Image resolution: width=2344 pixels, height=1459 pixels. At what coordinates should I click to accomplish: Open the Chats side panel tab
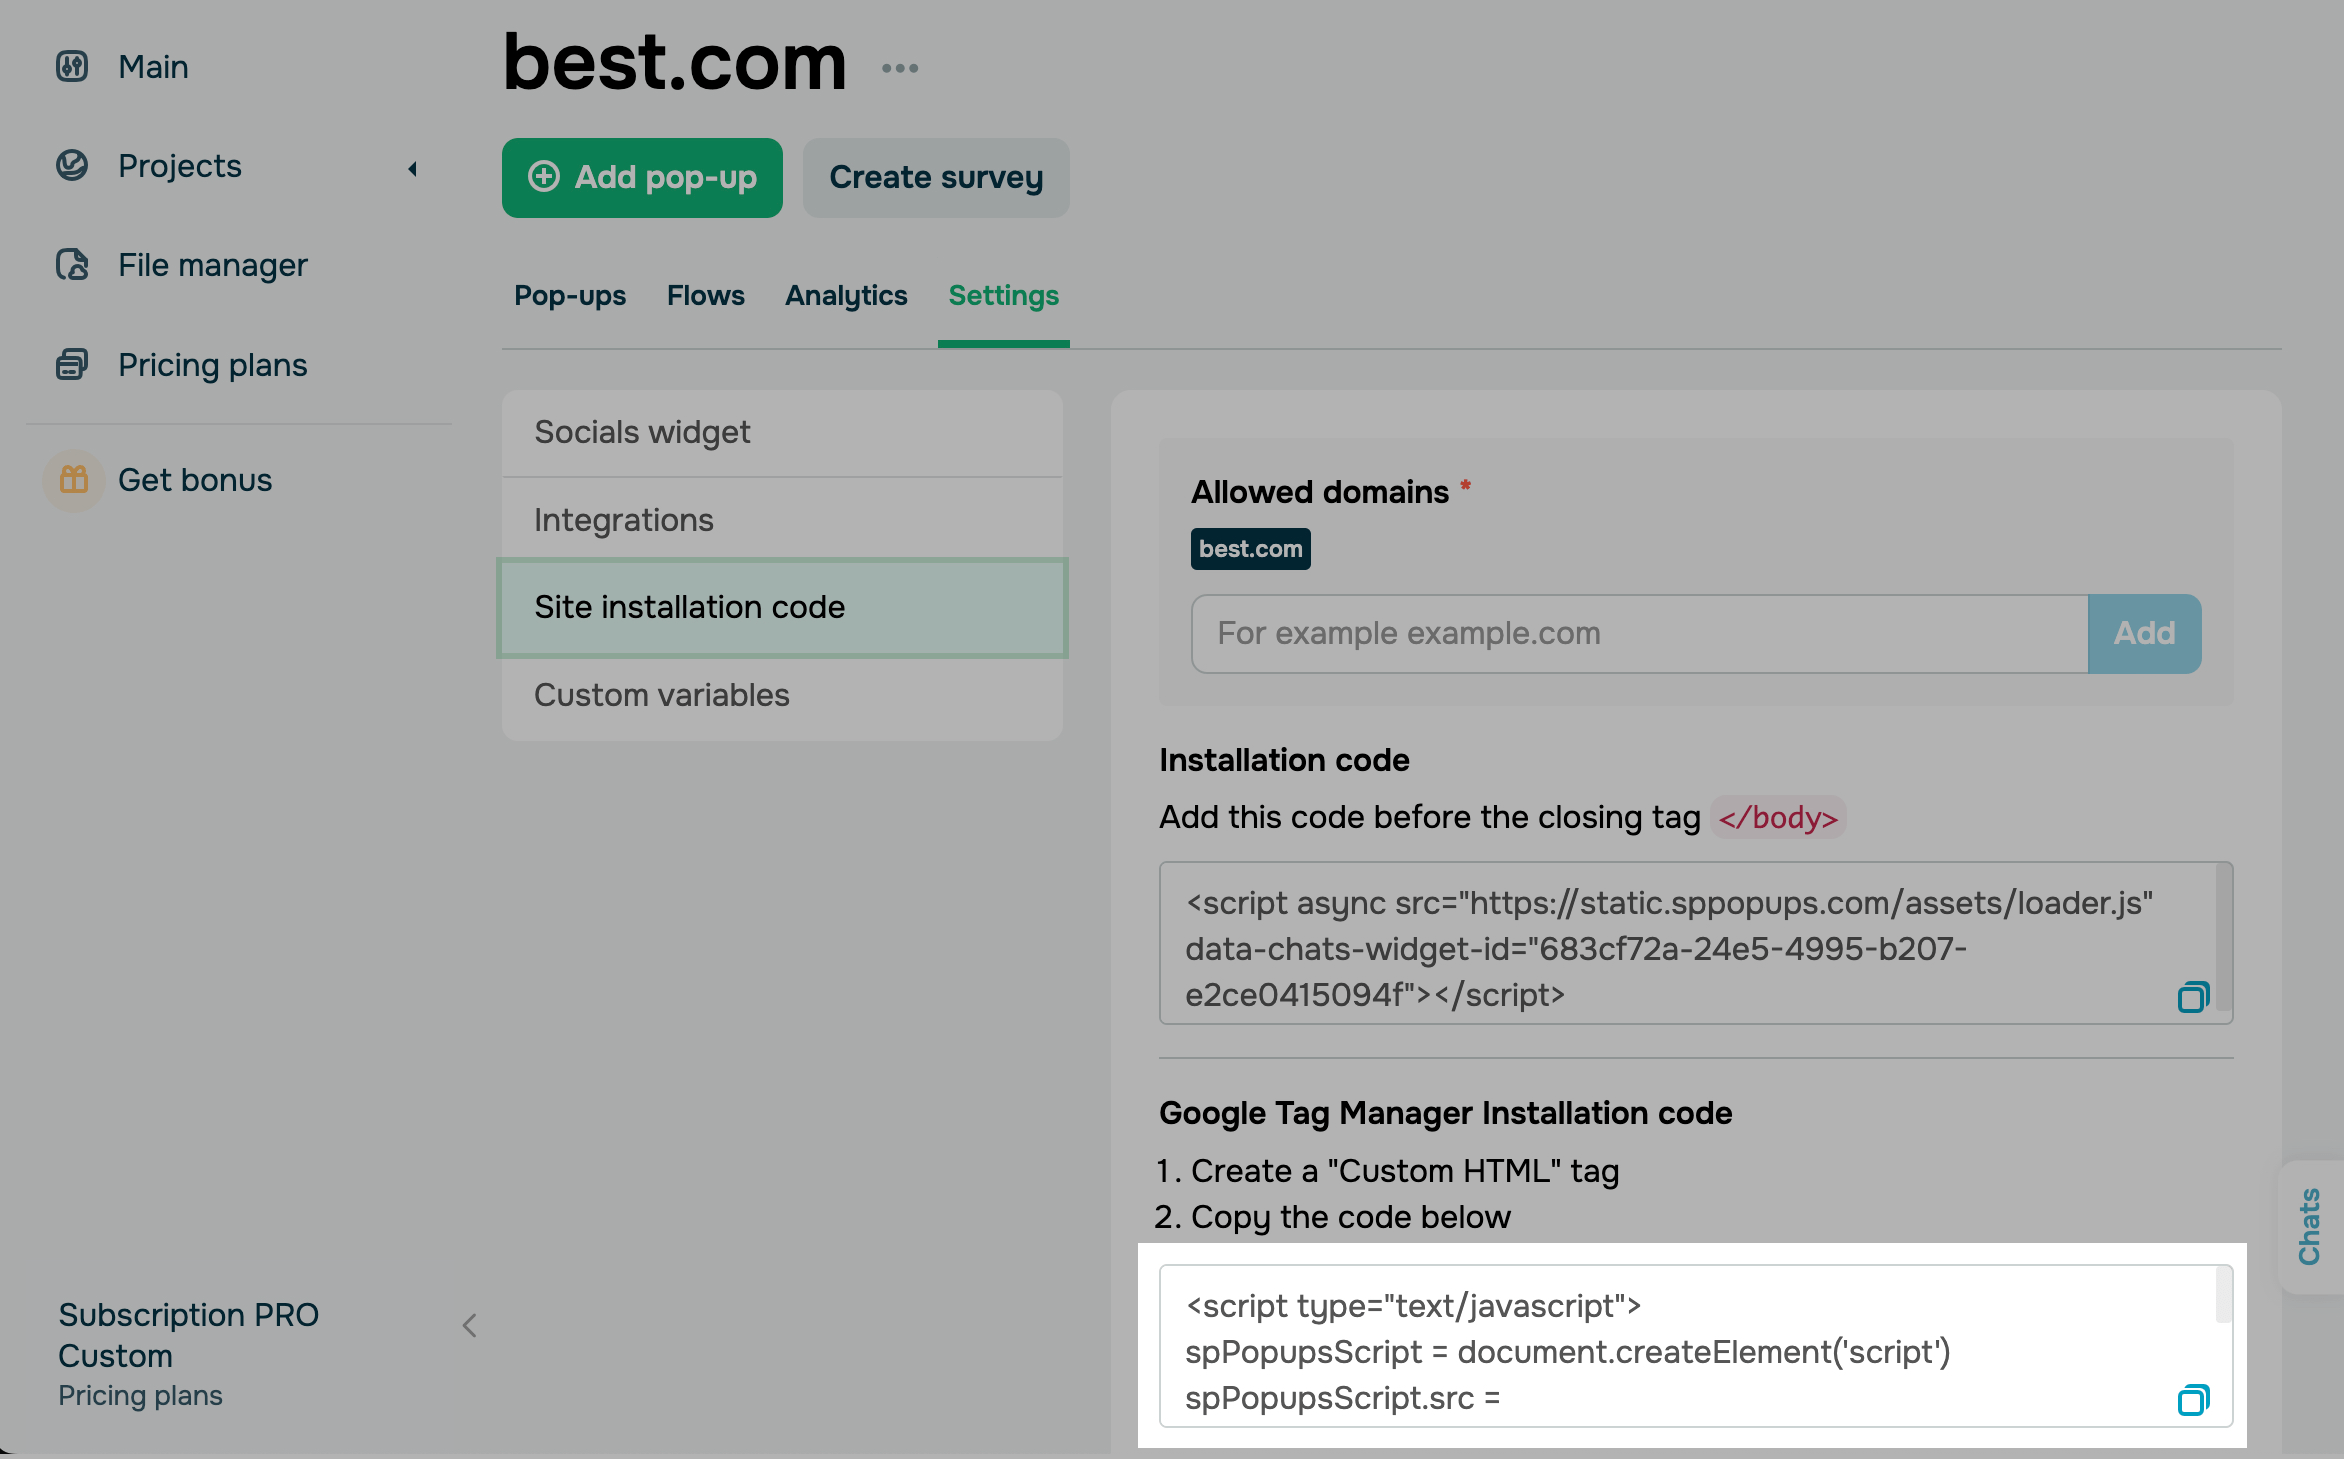click(x=2310, y=1226)
